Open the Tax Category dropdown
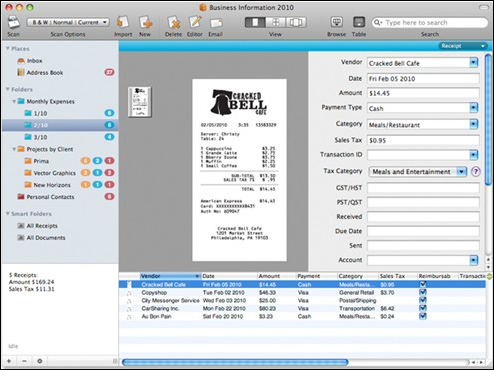Screen dimensions: 494x370 pos(418,172)
